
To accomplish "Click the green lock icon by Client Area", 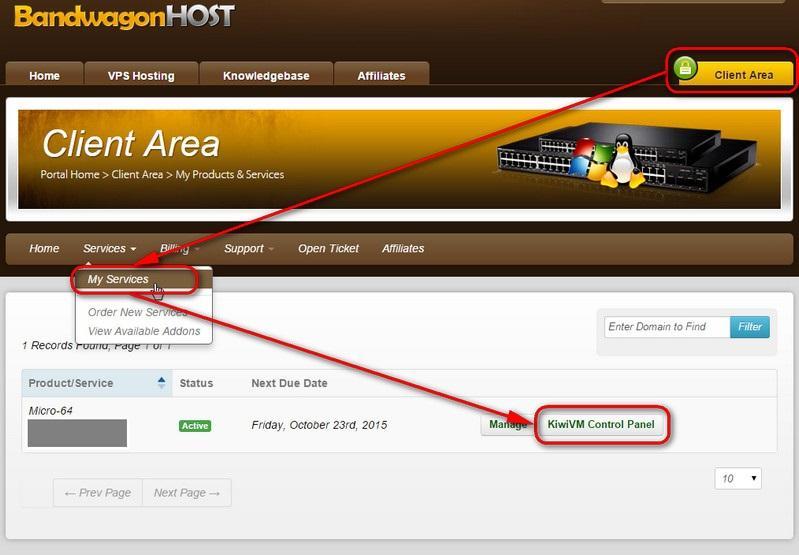I will [685, 68].
